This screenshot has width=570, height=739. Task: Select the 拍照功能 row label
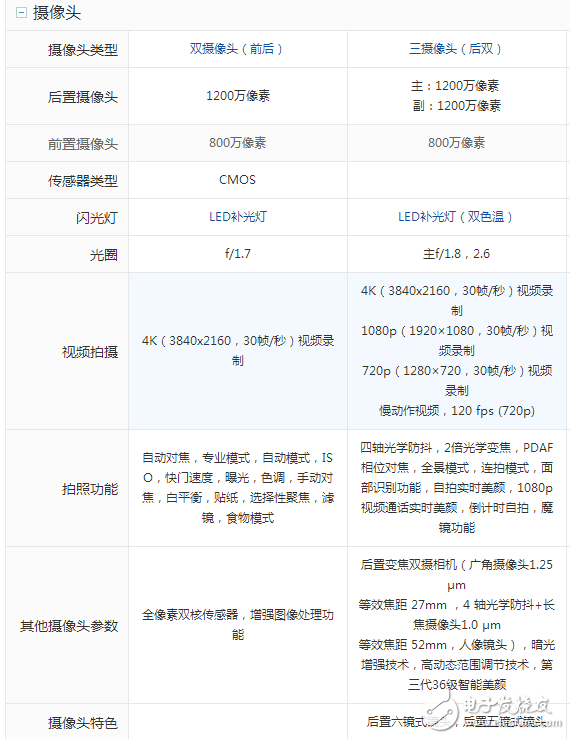pyautogui.click(x=90, y=489)
